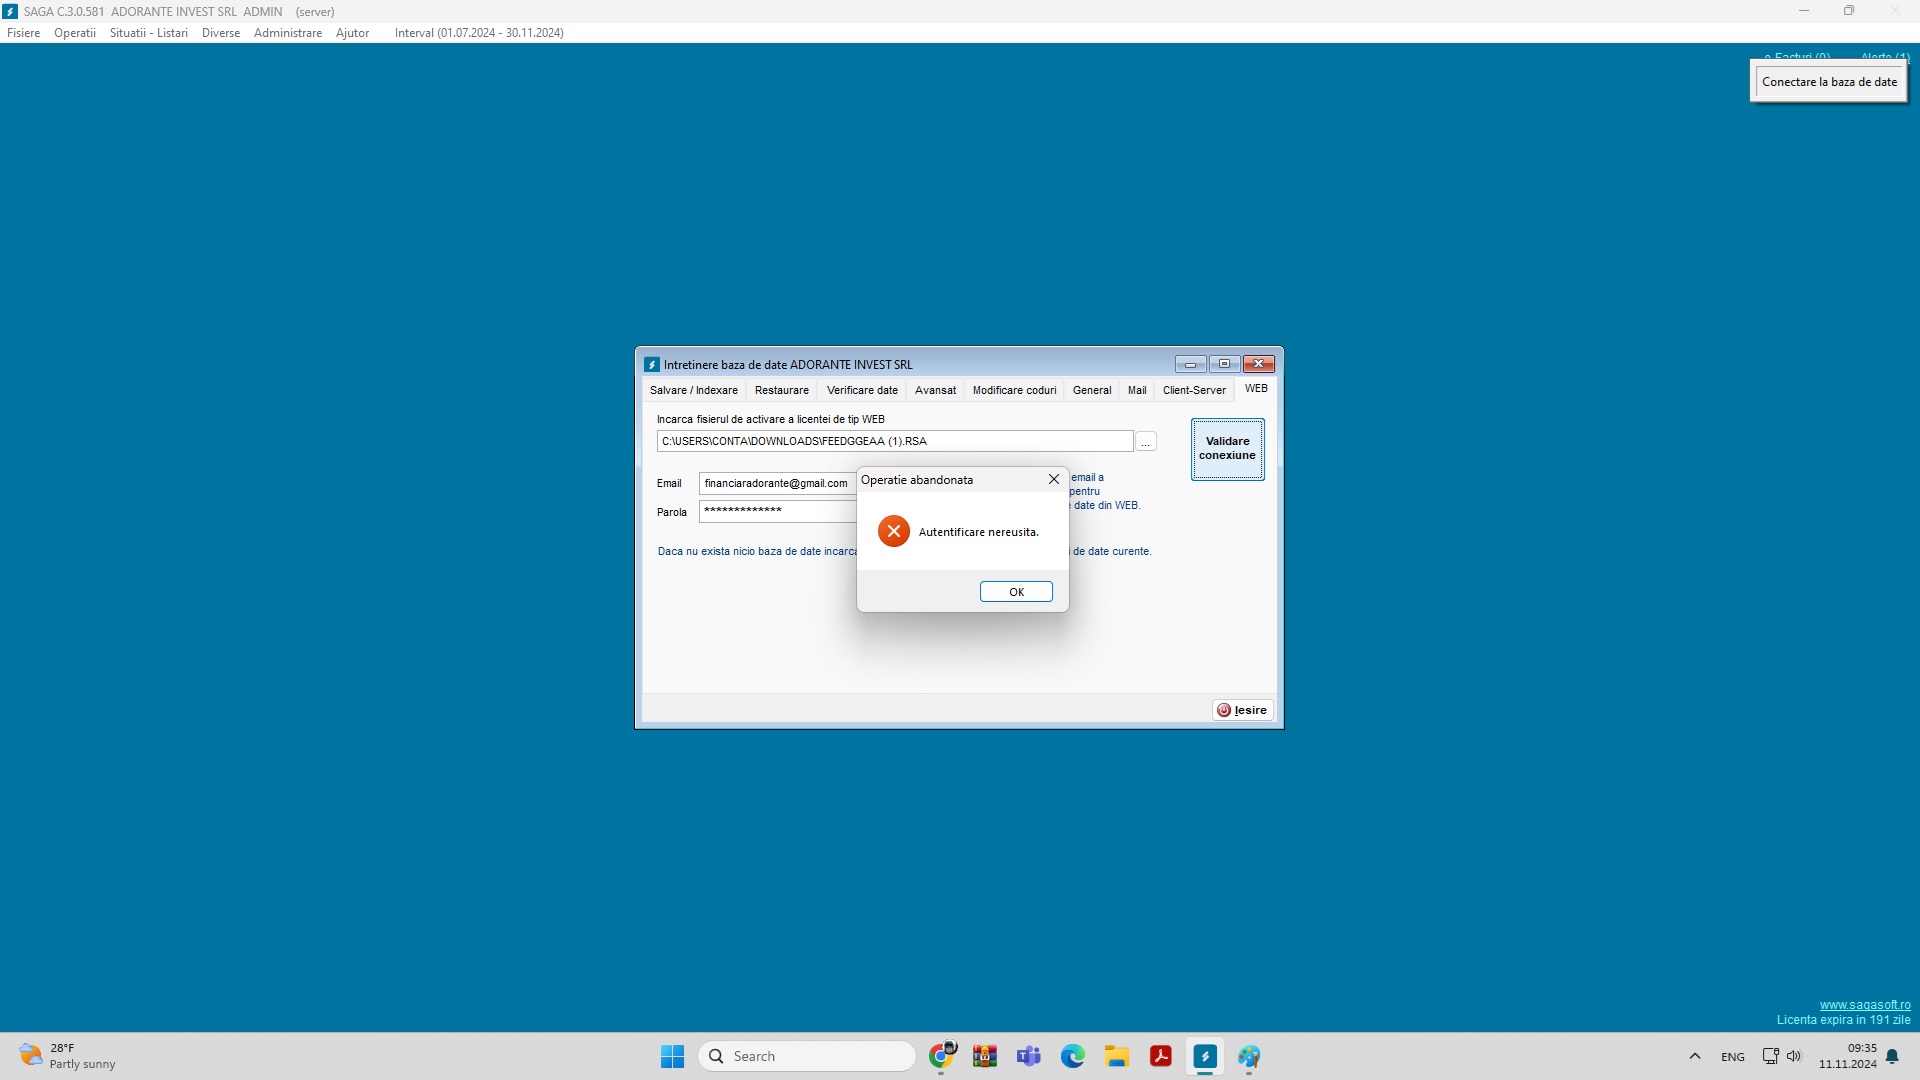Restore down the main SAGA window
The width and height of the screenshot is (1920, 1080).
1849,11
